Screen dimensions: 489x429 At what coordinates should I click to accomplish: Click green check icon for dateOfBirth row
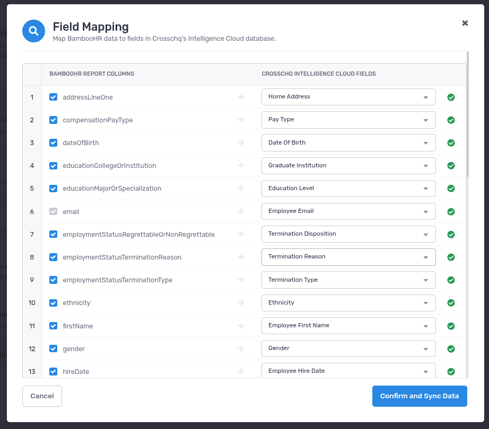[451, 143]
